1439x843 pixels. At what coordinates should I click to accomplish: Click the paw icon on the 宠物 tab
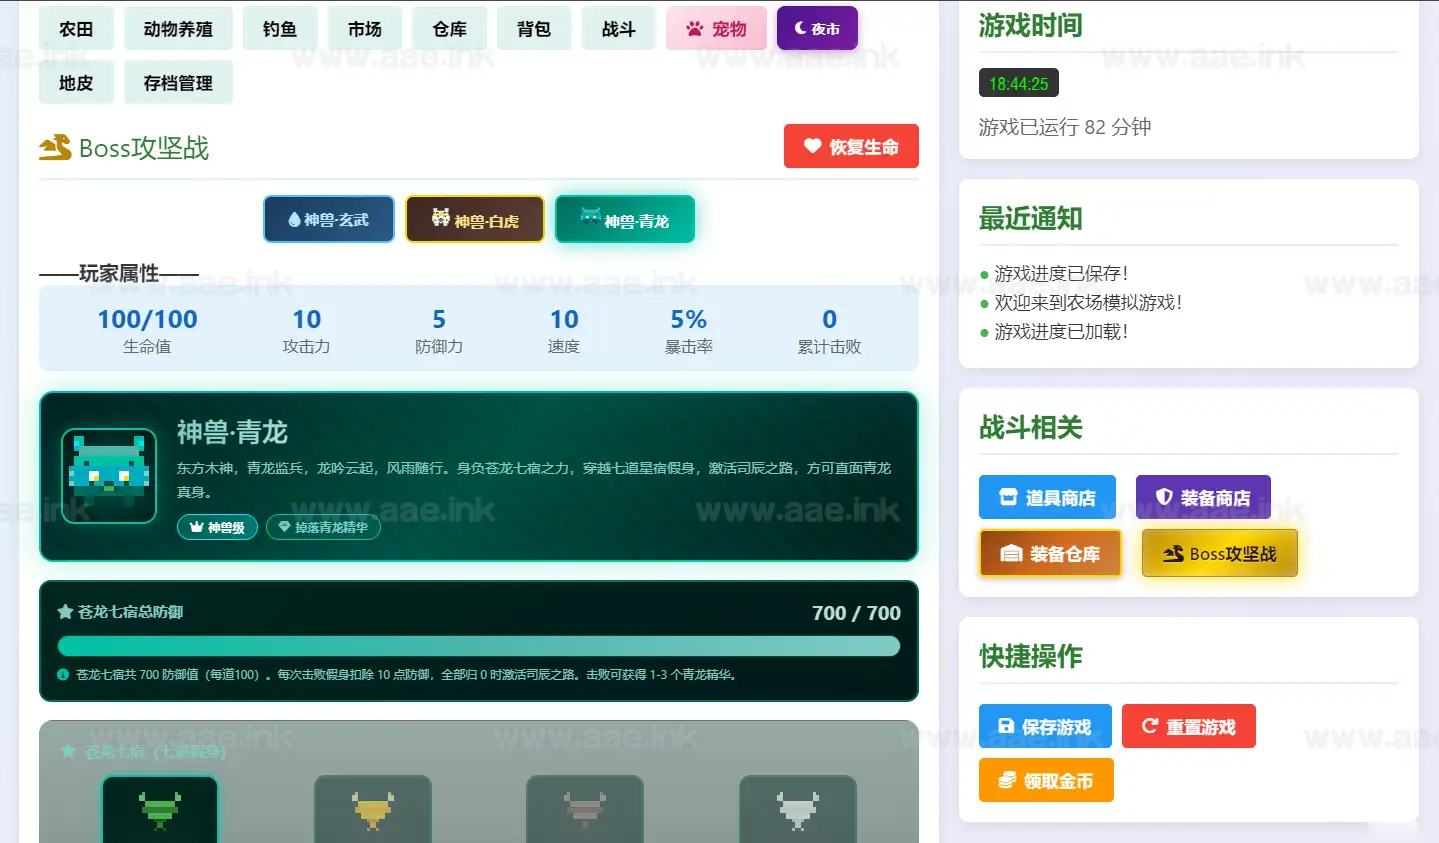(695, 29)
